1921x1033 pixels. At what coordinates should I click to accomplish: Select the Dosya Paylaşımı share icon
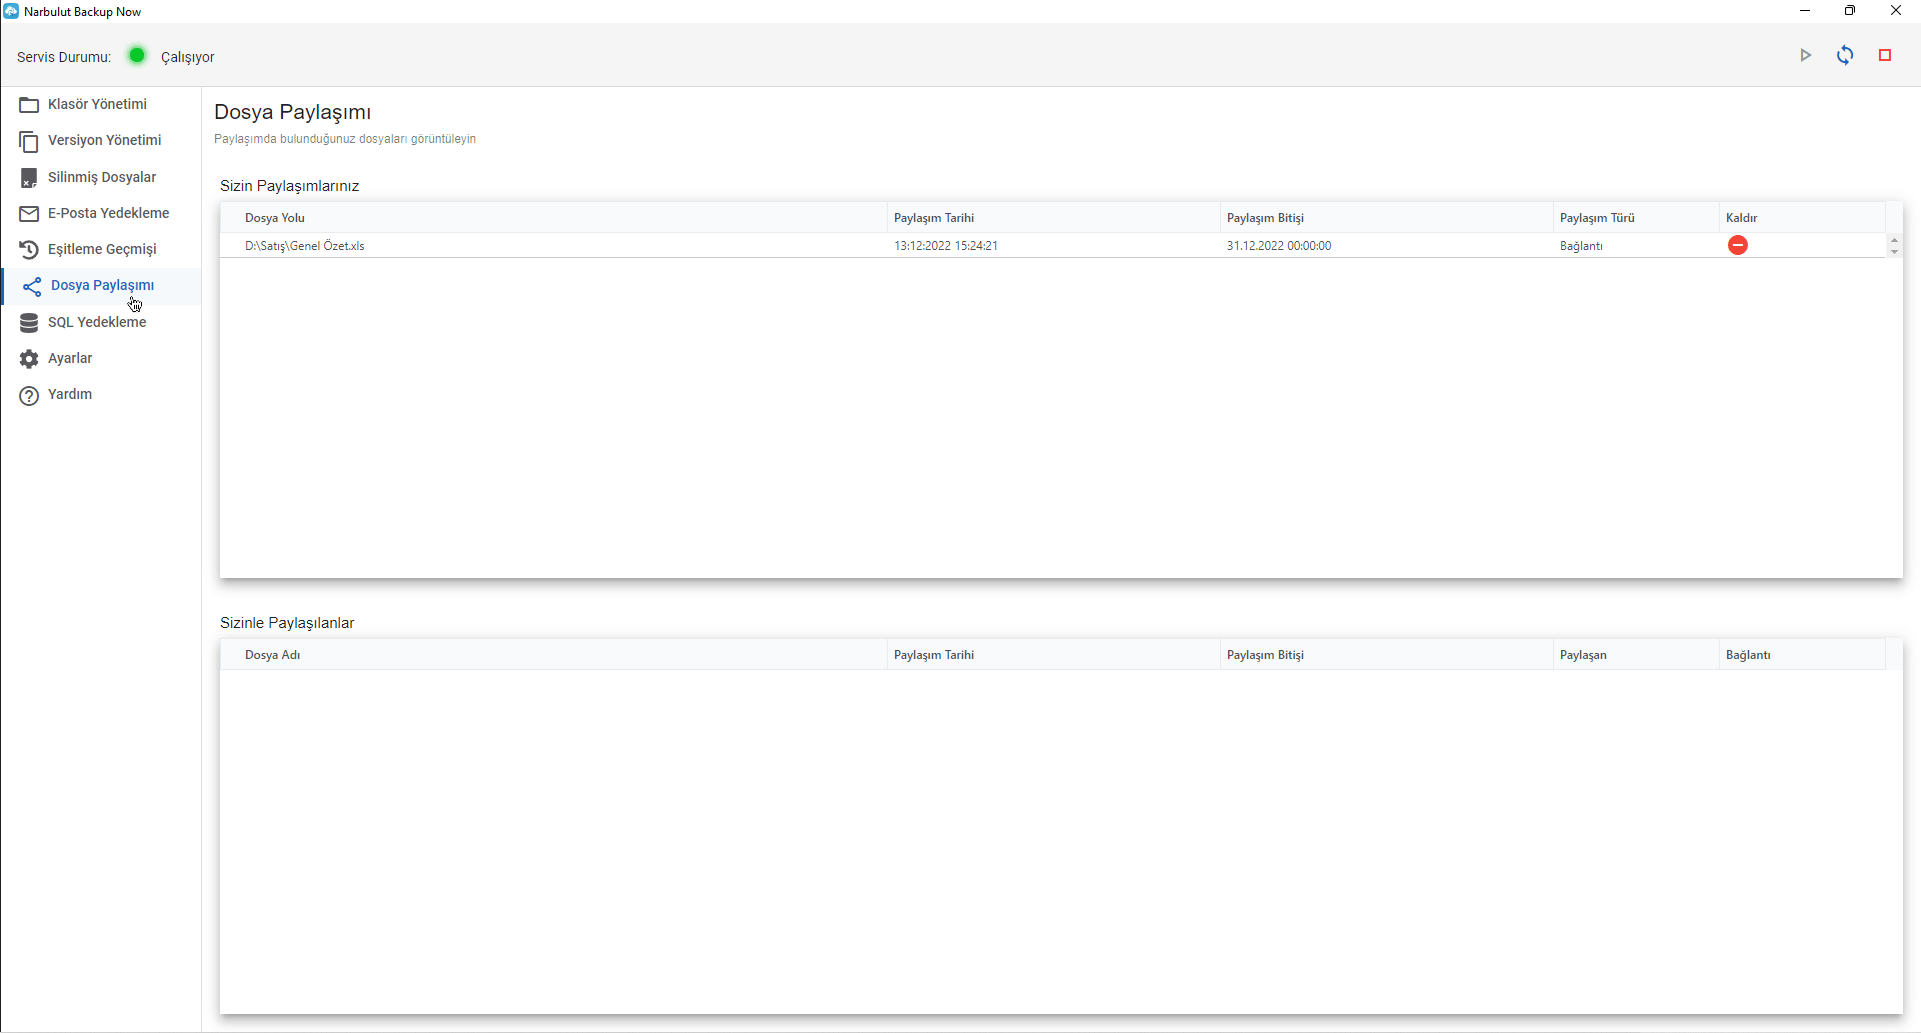coord(32,287)
